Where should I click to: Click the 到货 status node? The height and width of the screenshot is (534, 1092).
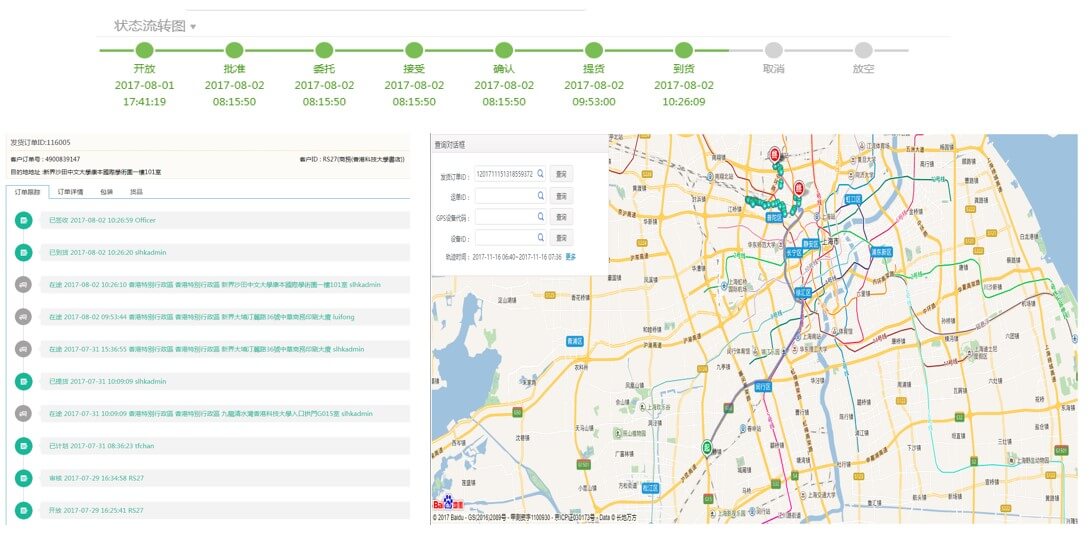coord(683,50)
